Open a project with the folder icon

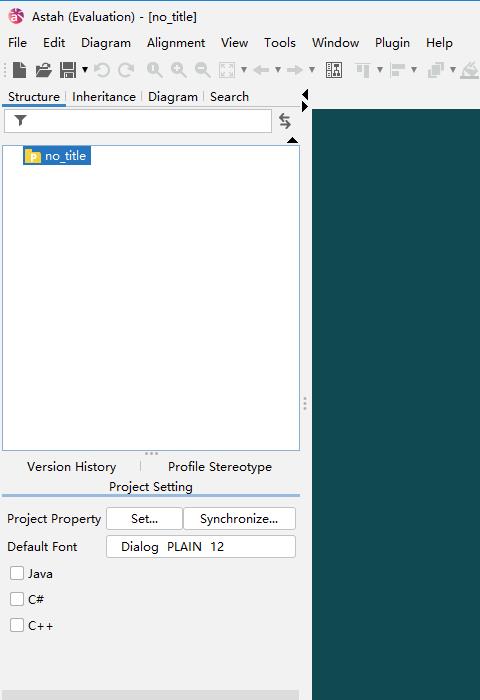tap(44, 70)
